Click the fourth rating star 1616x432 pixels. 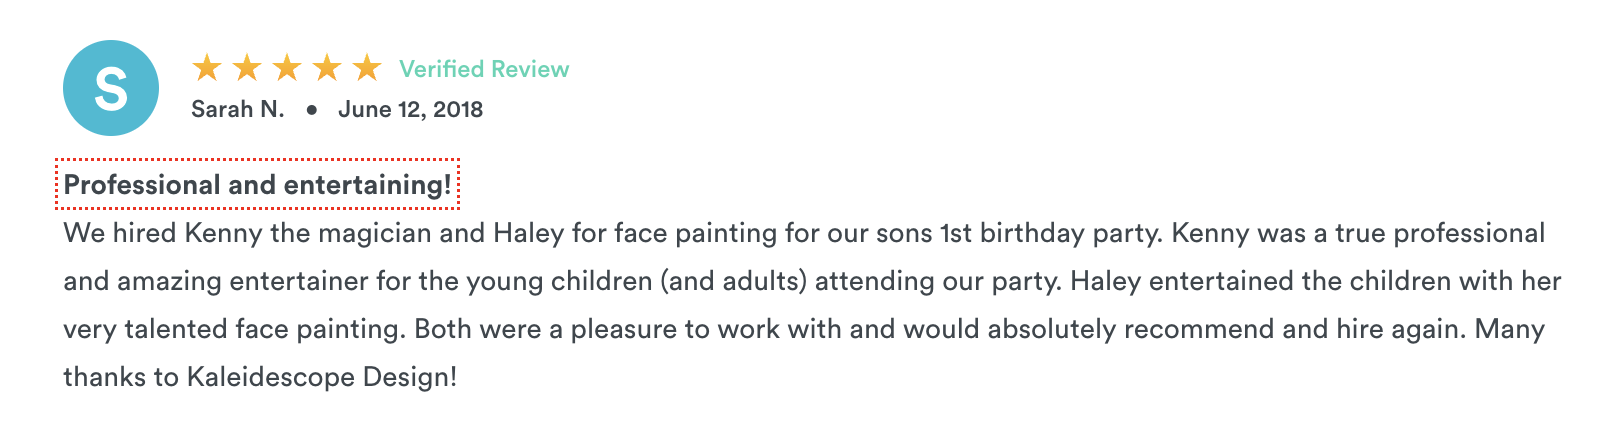pyautogui.click(x=327, y=68)
